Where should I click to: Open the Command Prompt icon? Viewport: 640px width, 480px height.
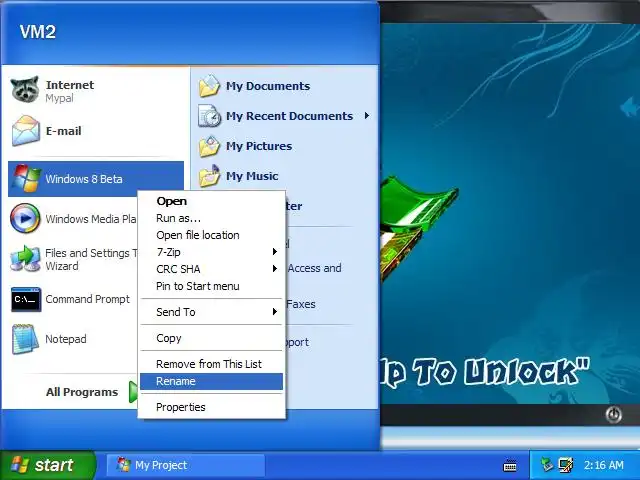coord(26,299)
